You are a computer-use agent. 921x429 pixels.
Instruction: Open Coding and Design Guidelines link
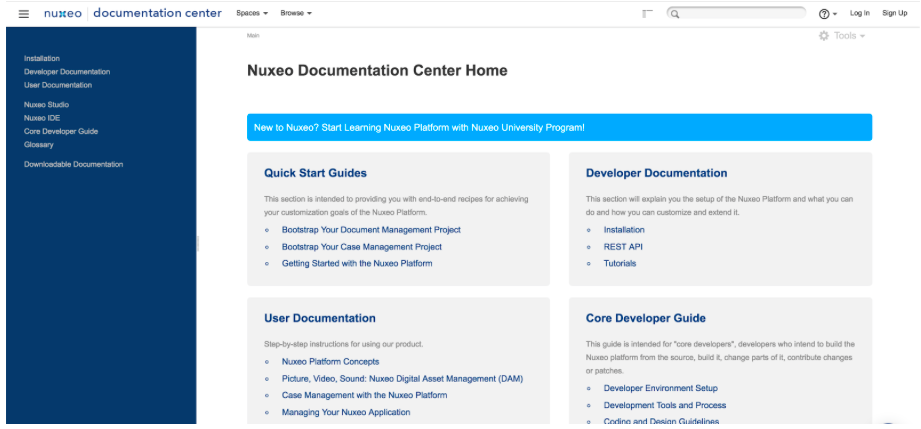point(661,421)
